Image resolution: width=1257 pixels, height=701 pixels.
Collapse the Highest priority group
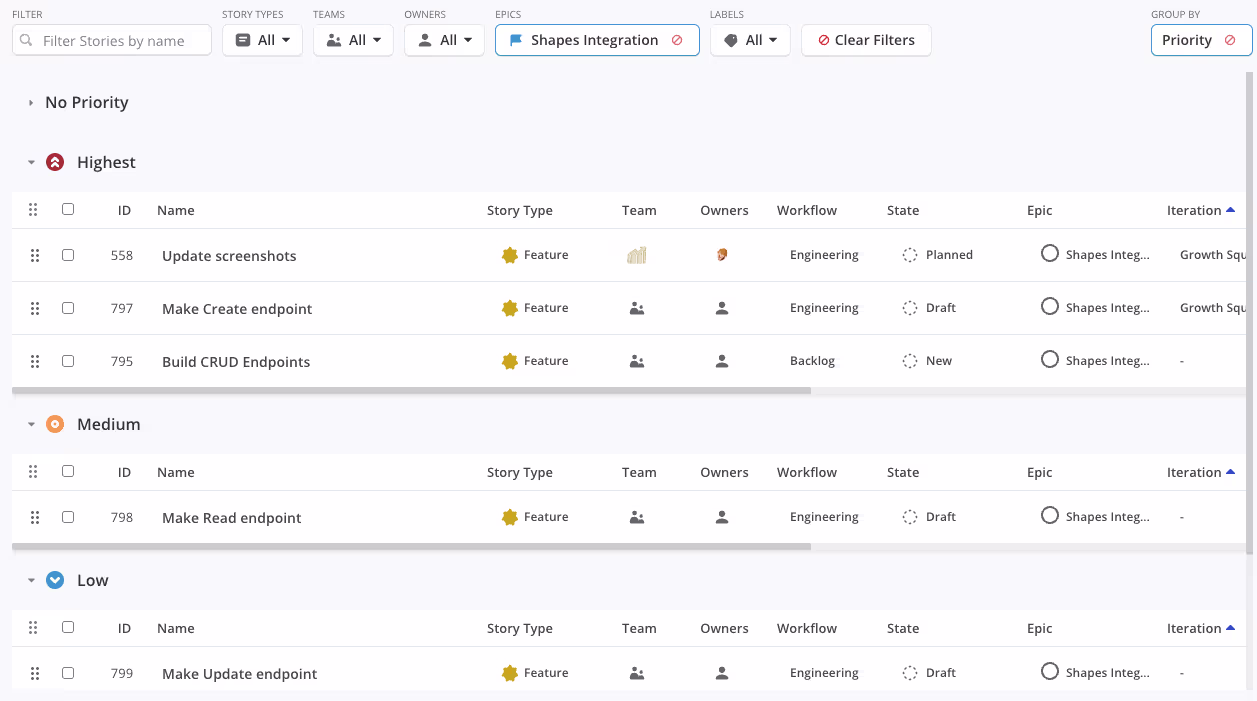(x=31, y=162)
